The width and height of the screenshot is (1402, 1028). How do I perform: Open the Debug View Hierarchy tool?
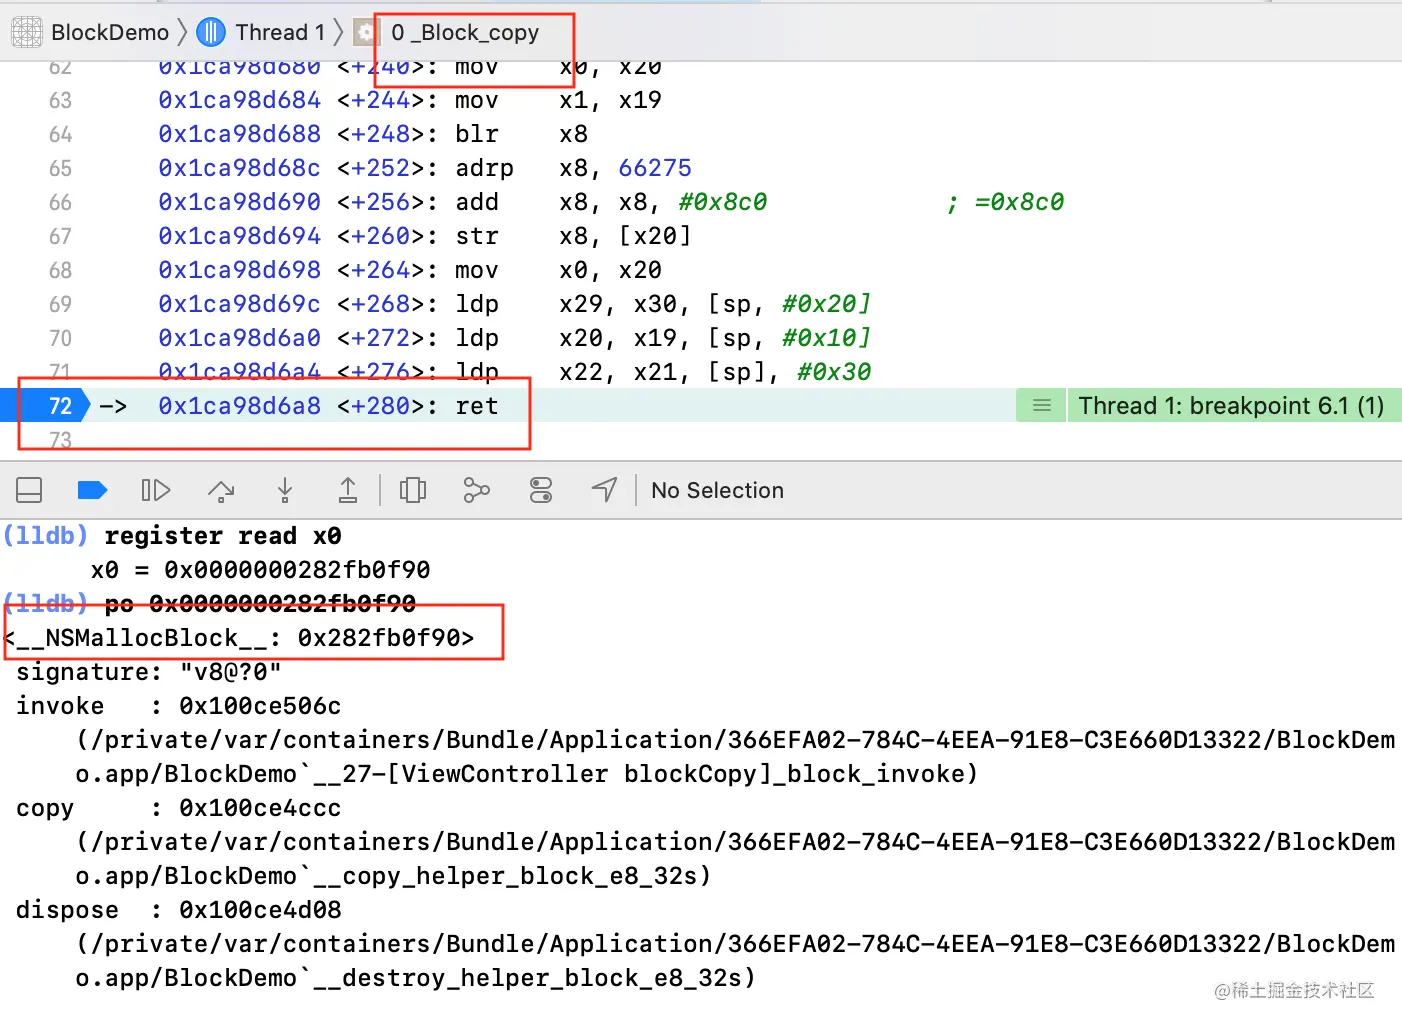tap(413, 490)
